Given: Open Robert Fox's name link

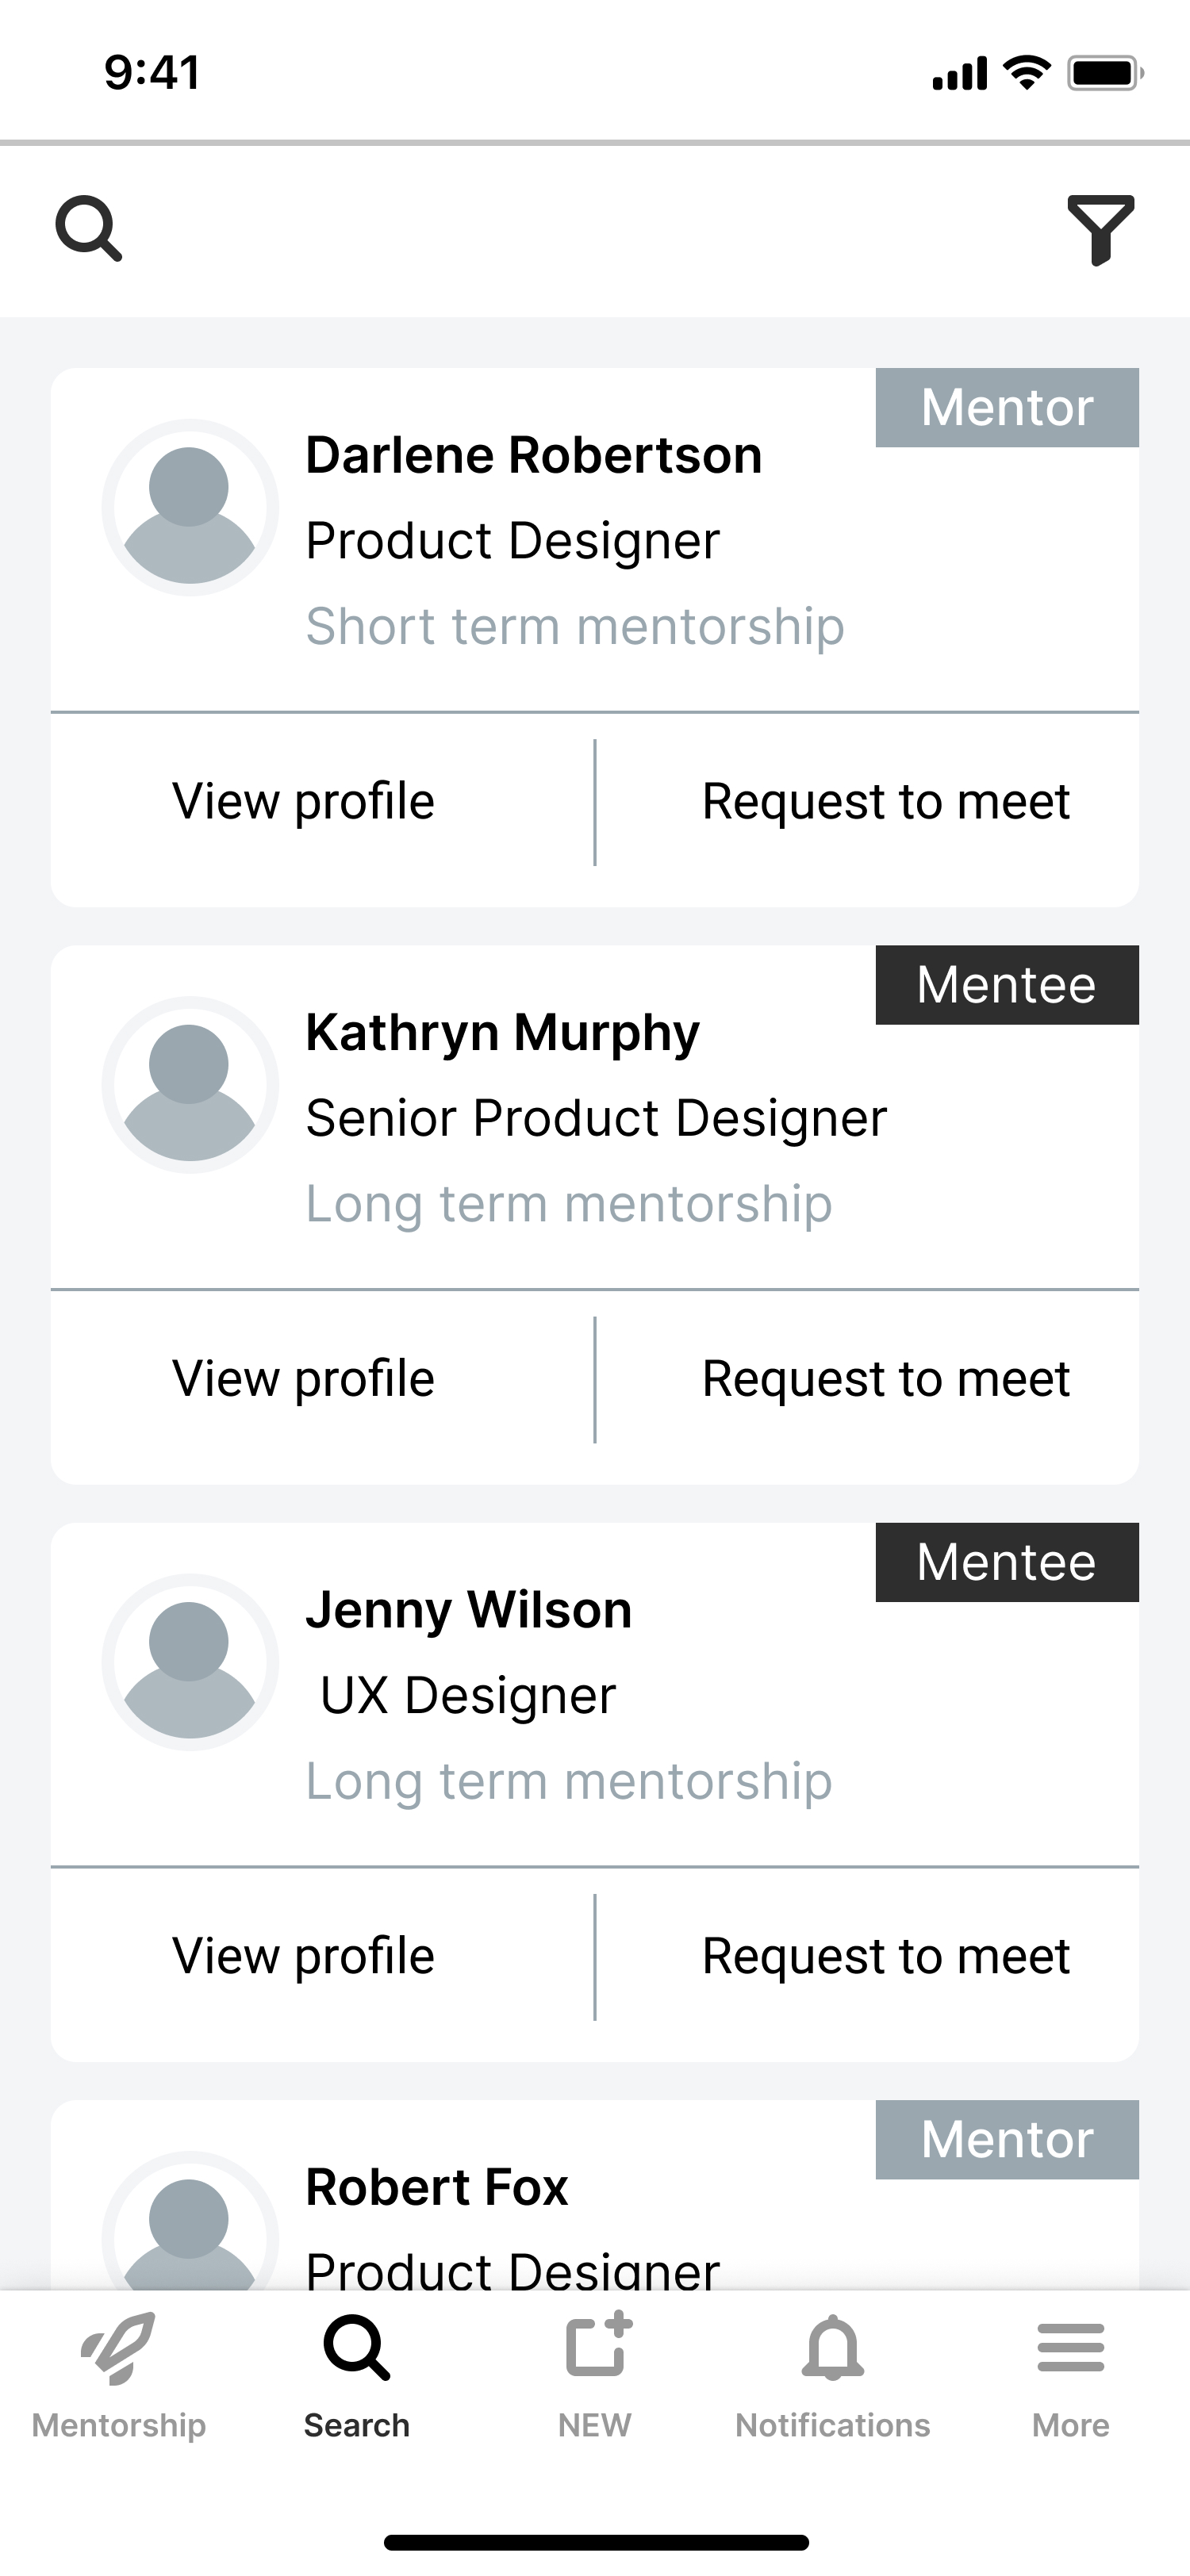Looking at the screenshot, I should point(437,2187).
